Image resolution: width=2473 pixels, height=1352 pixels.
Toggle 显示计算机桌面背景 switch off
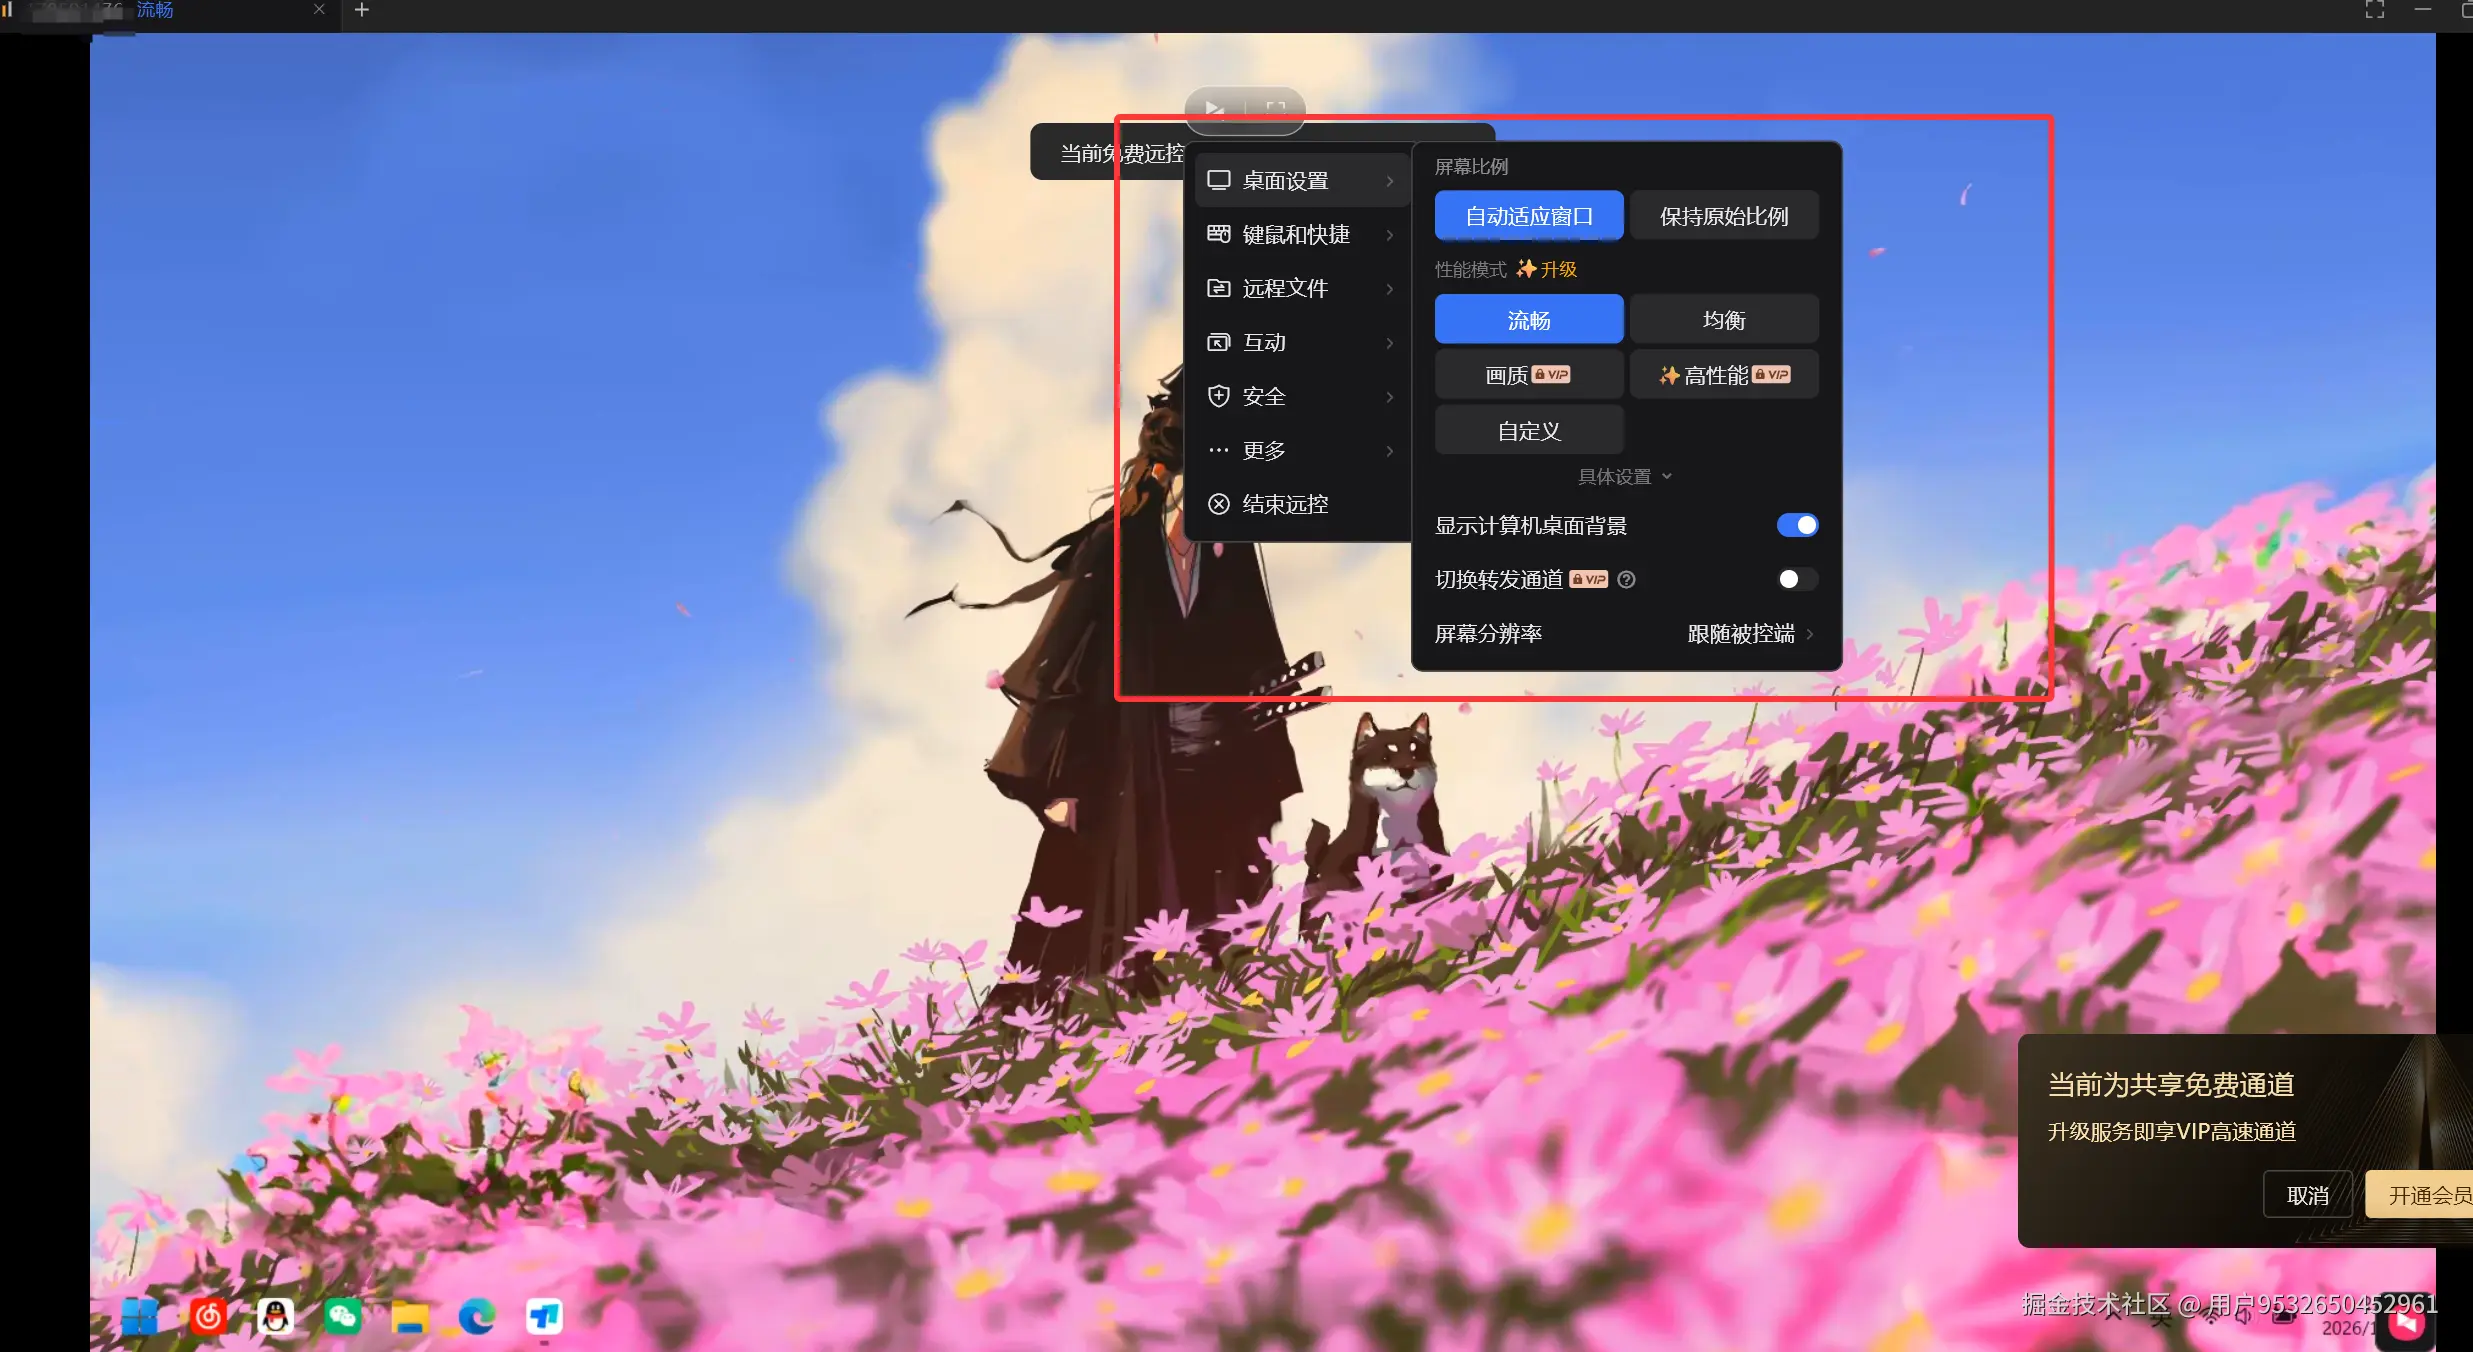click(x=1796, y=525)
